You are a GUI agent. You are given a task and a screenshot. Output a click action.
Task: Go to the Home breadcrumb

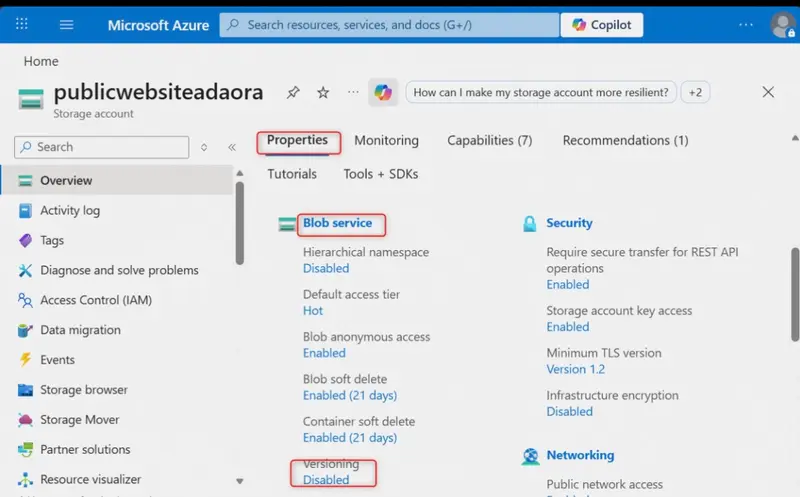[x=41, y=61]
